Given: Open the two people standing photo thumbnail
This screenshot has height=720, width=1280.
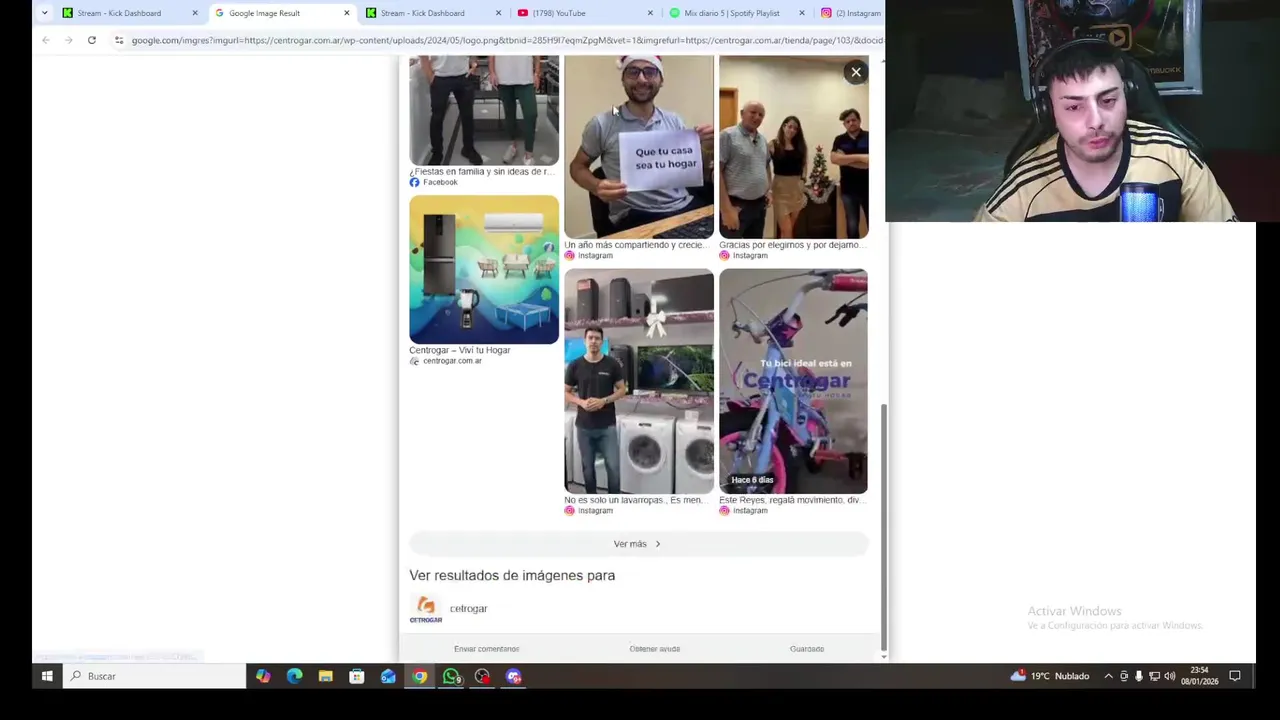Looking at the screenshot, I should point(484,110).
